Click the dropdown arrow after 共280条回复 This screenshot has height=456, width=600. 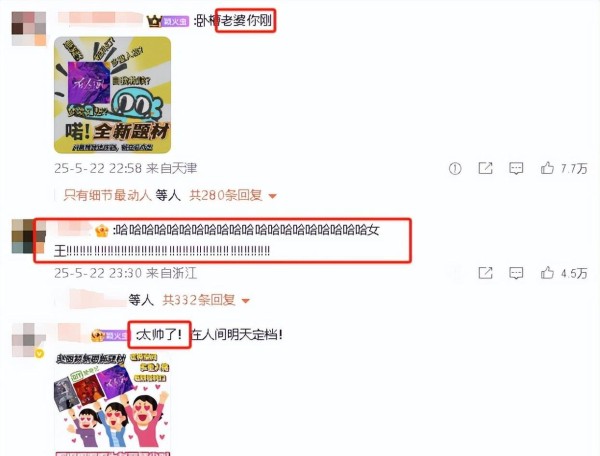(x=272, y=196)
